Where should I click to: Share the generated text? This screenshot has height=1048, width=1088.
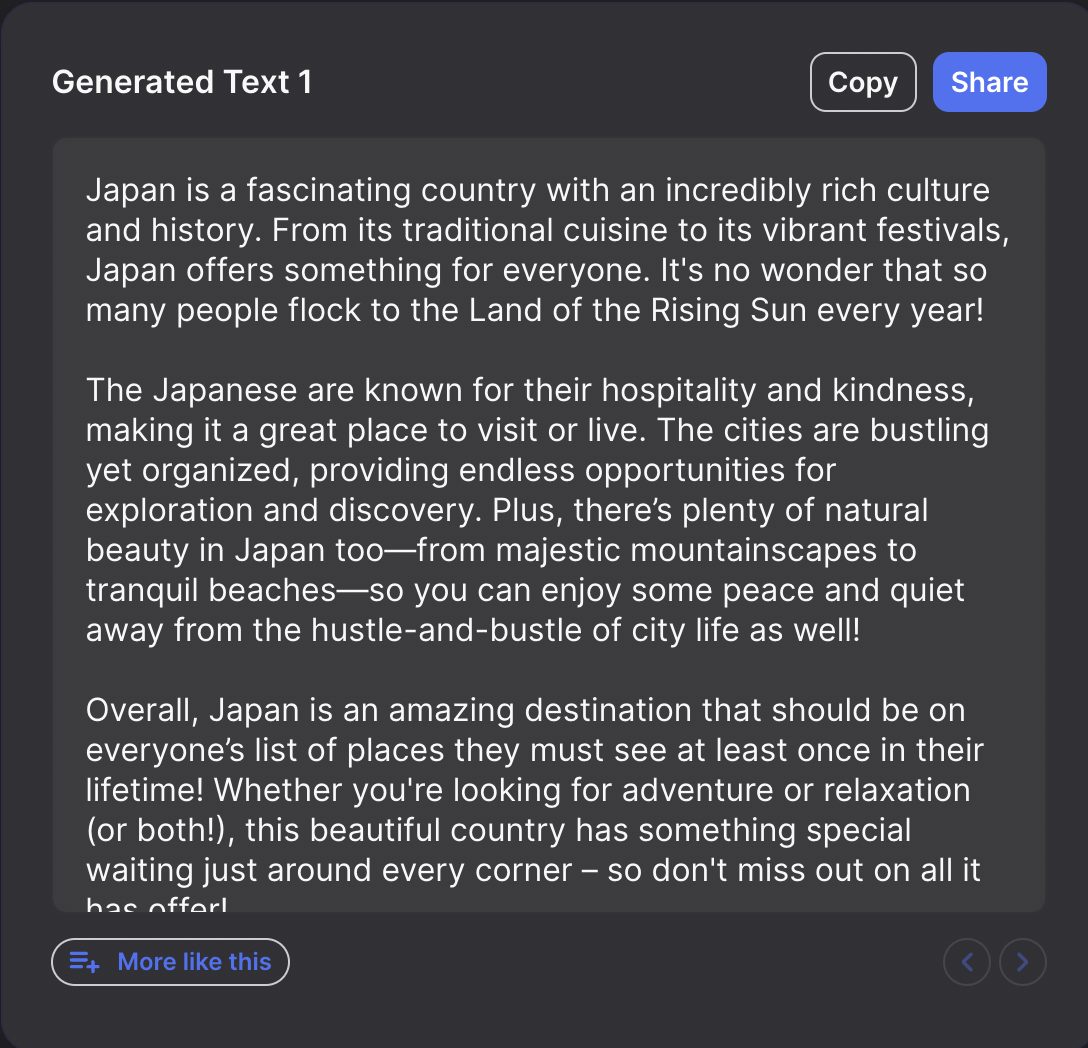(989, 82)
